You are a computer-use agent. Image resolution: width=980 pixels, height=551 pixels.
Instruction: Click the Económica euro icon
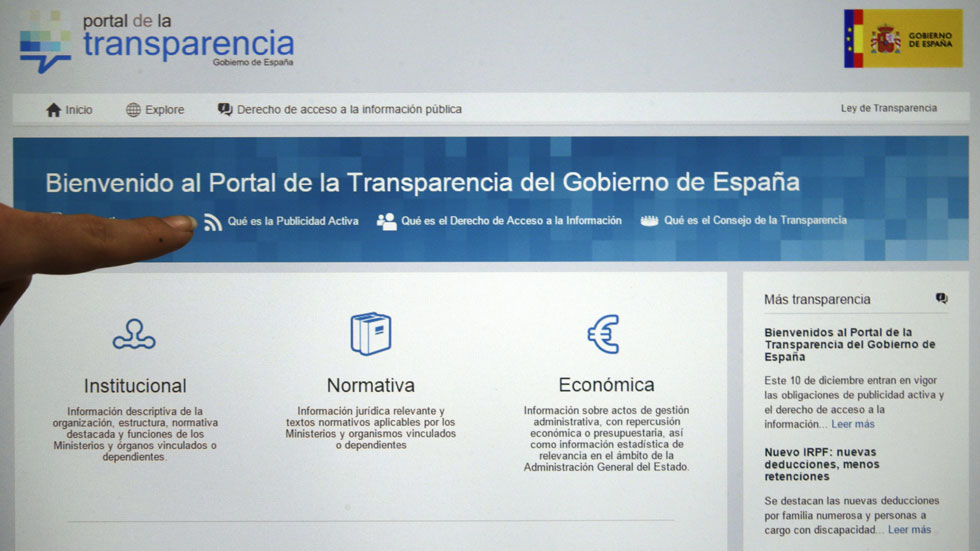(604, 334)
